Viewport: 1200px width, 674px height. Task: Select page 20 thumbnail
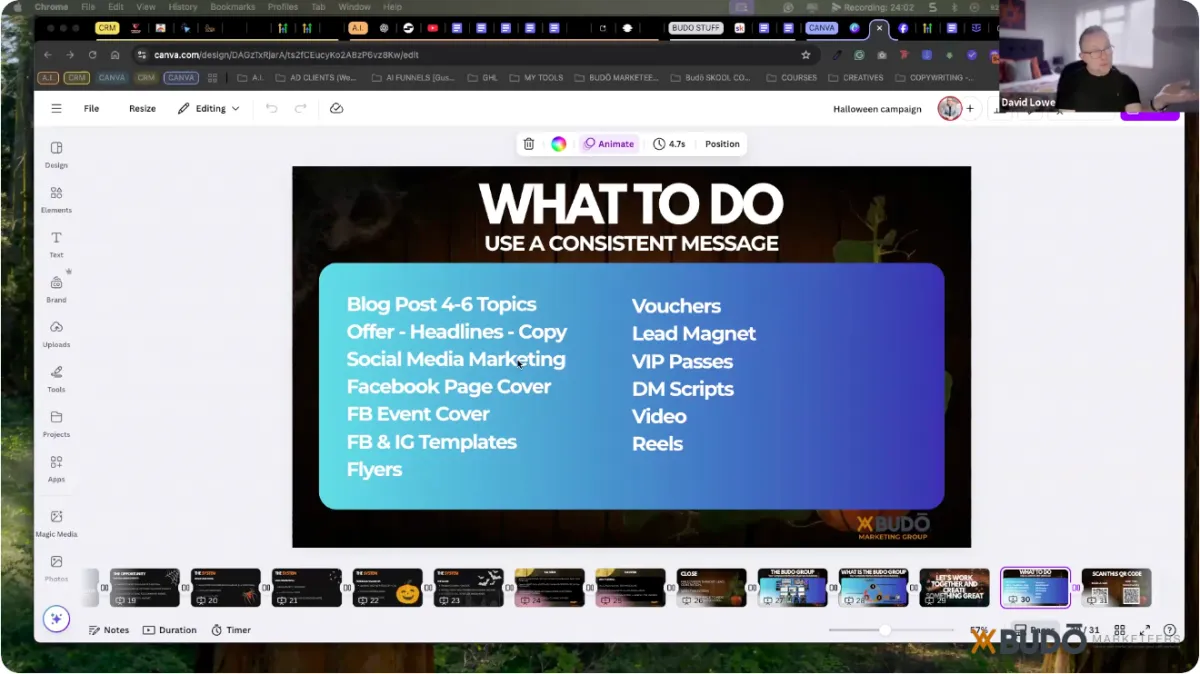click(226, 587)
